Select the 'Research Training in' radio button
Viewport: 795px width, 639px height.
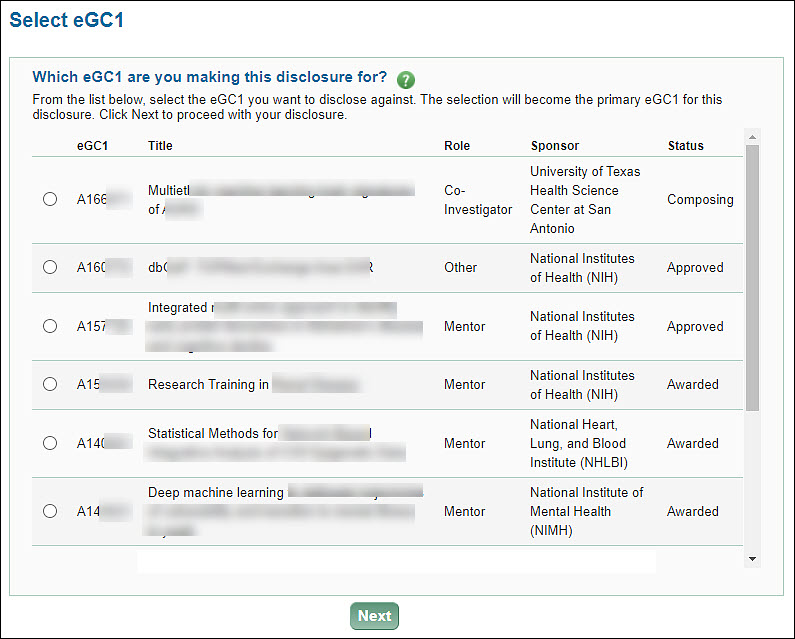50,384
